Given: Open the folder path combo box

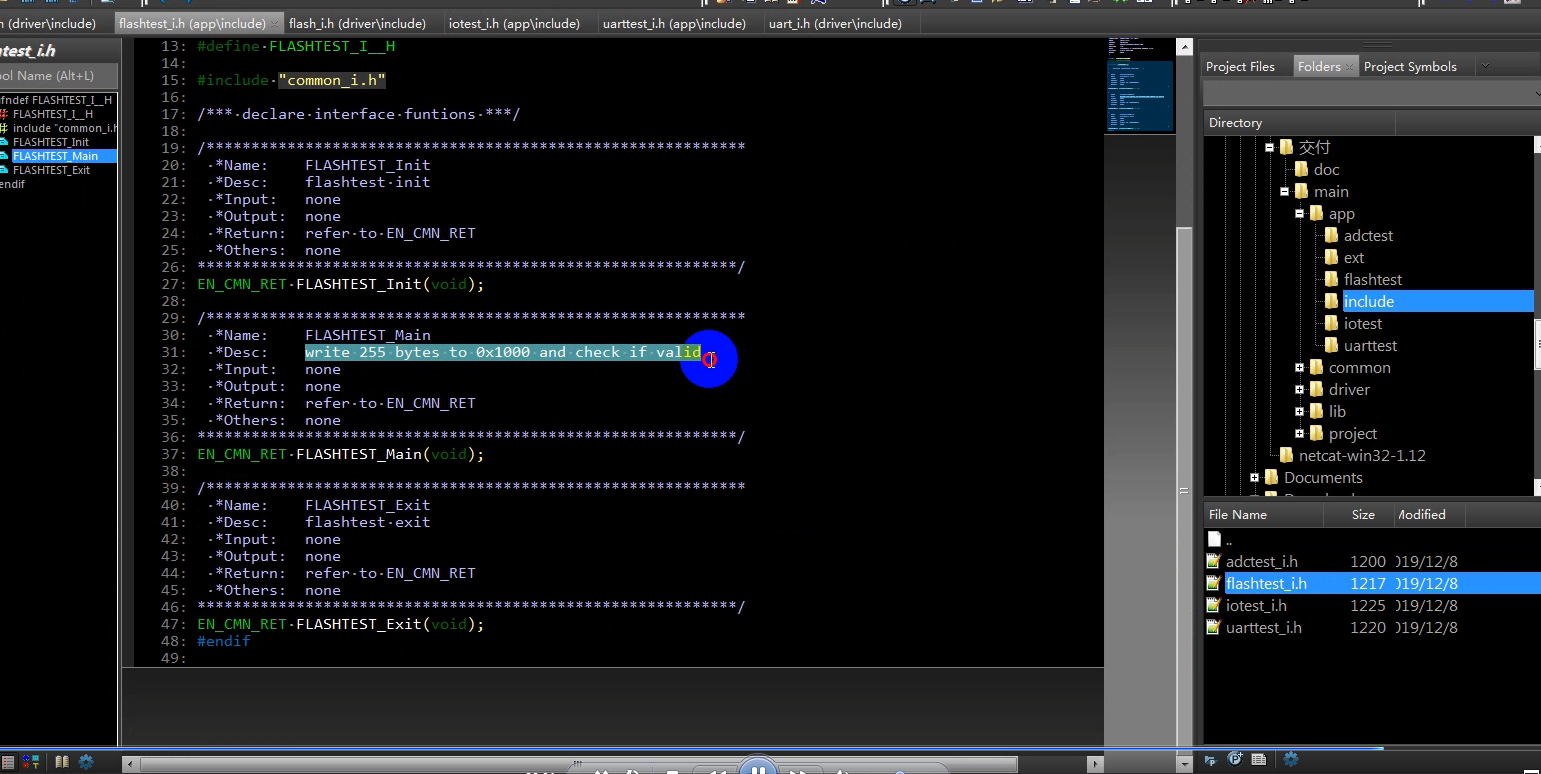Looking at the screenshot, I should tap(1371, 93).
